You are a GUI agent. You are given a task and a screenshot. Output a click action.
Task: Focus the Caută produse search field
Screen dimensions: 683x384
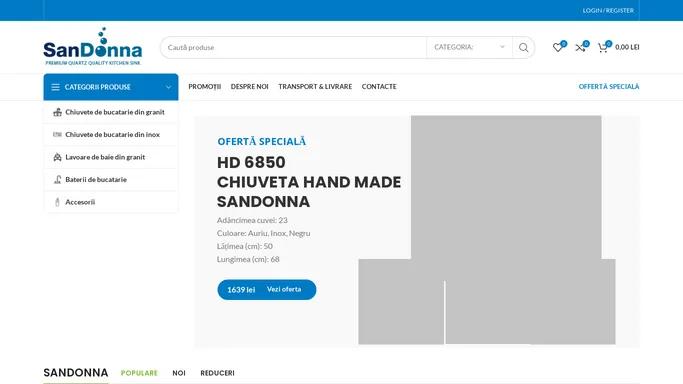[293, 47]
